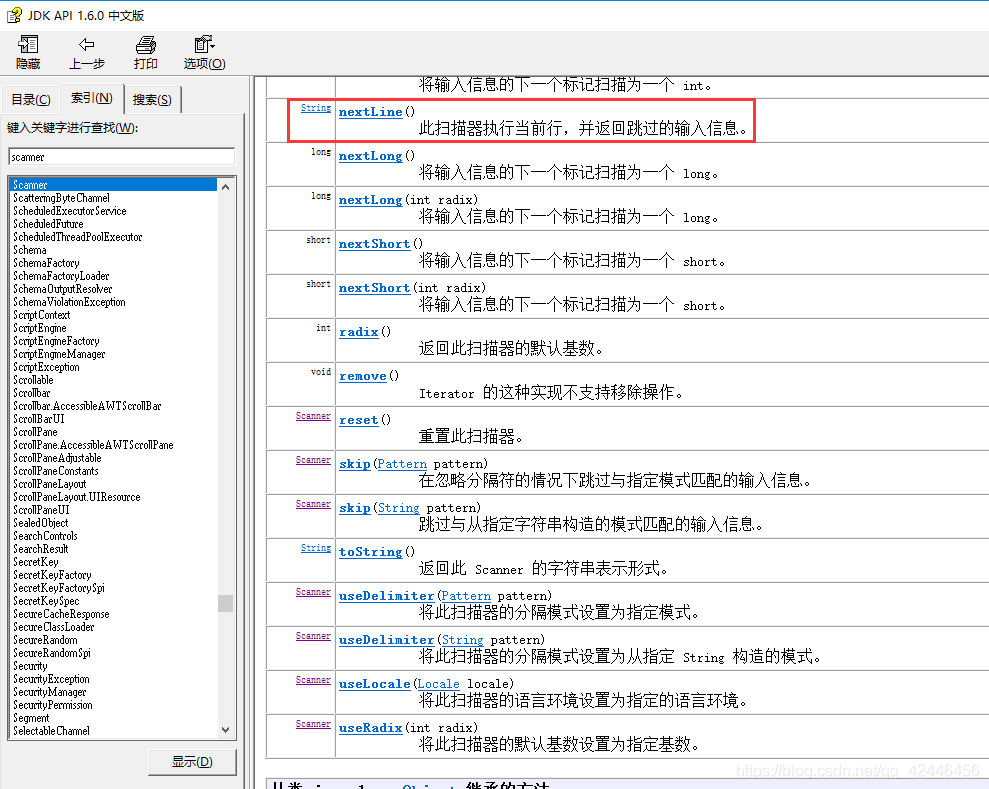This screenshot has height=789, width=989.
Task: Click the Display (显示) button
Action: click(192, 762)
